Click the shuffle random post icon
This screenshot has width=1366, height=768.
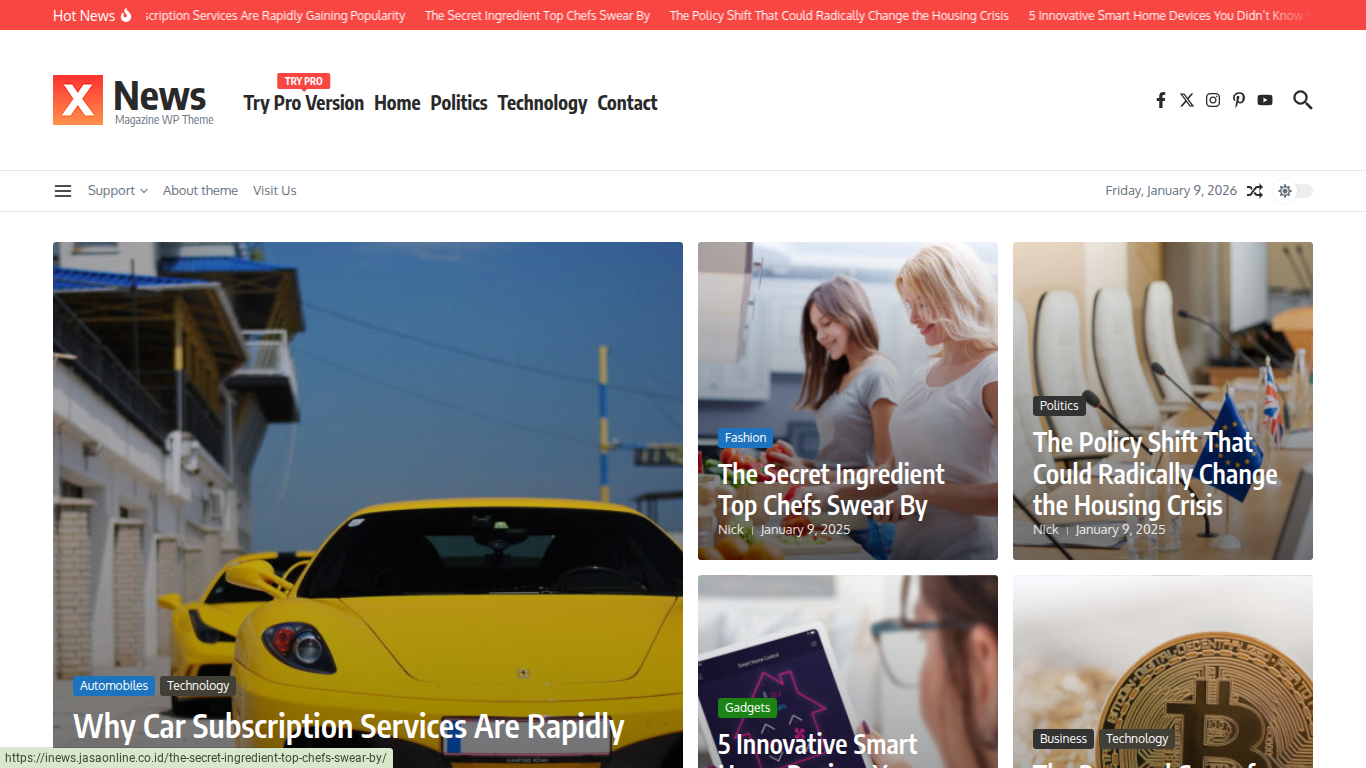(x=1254, y=191)
